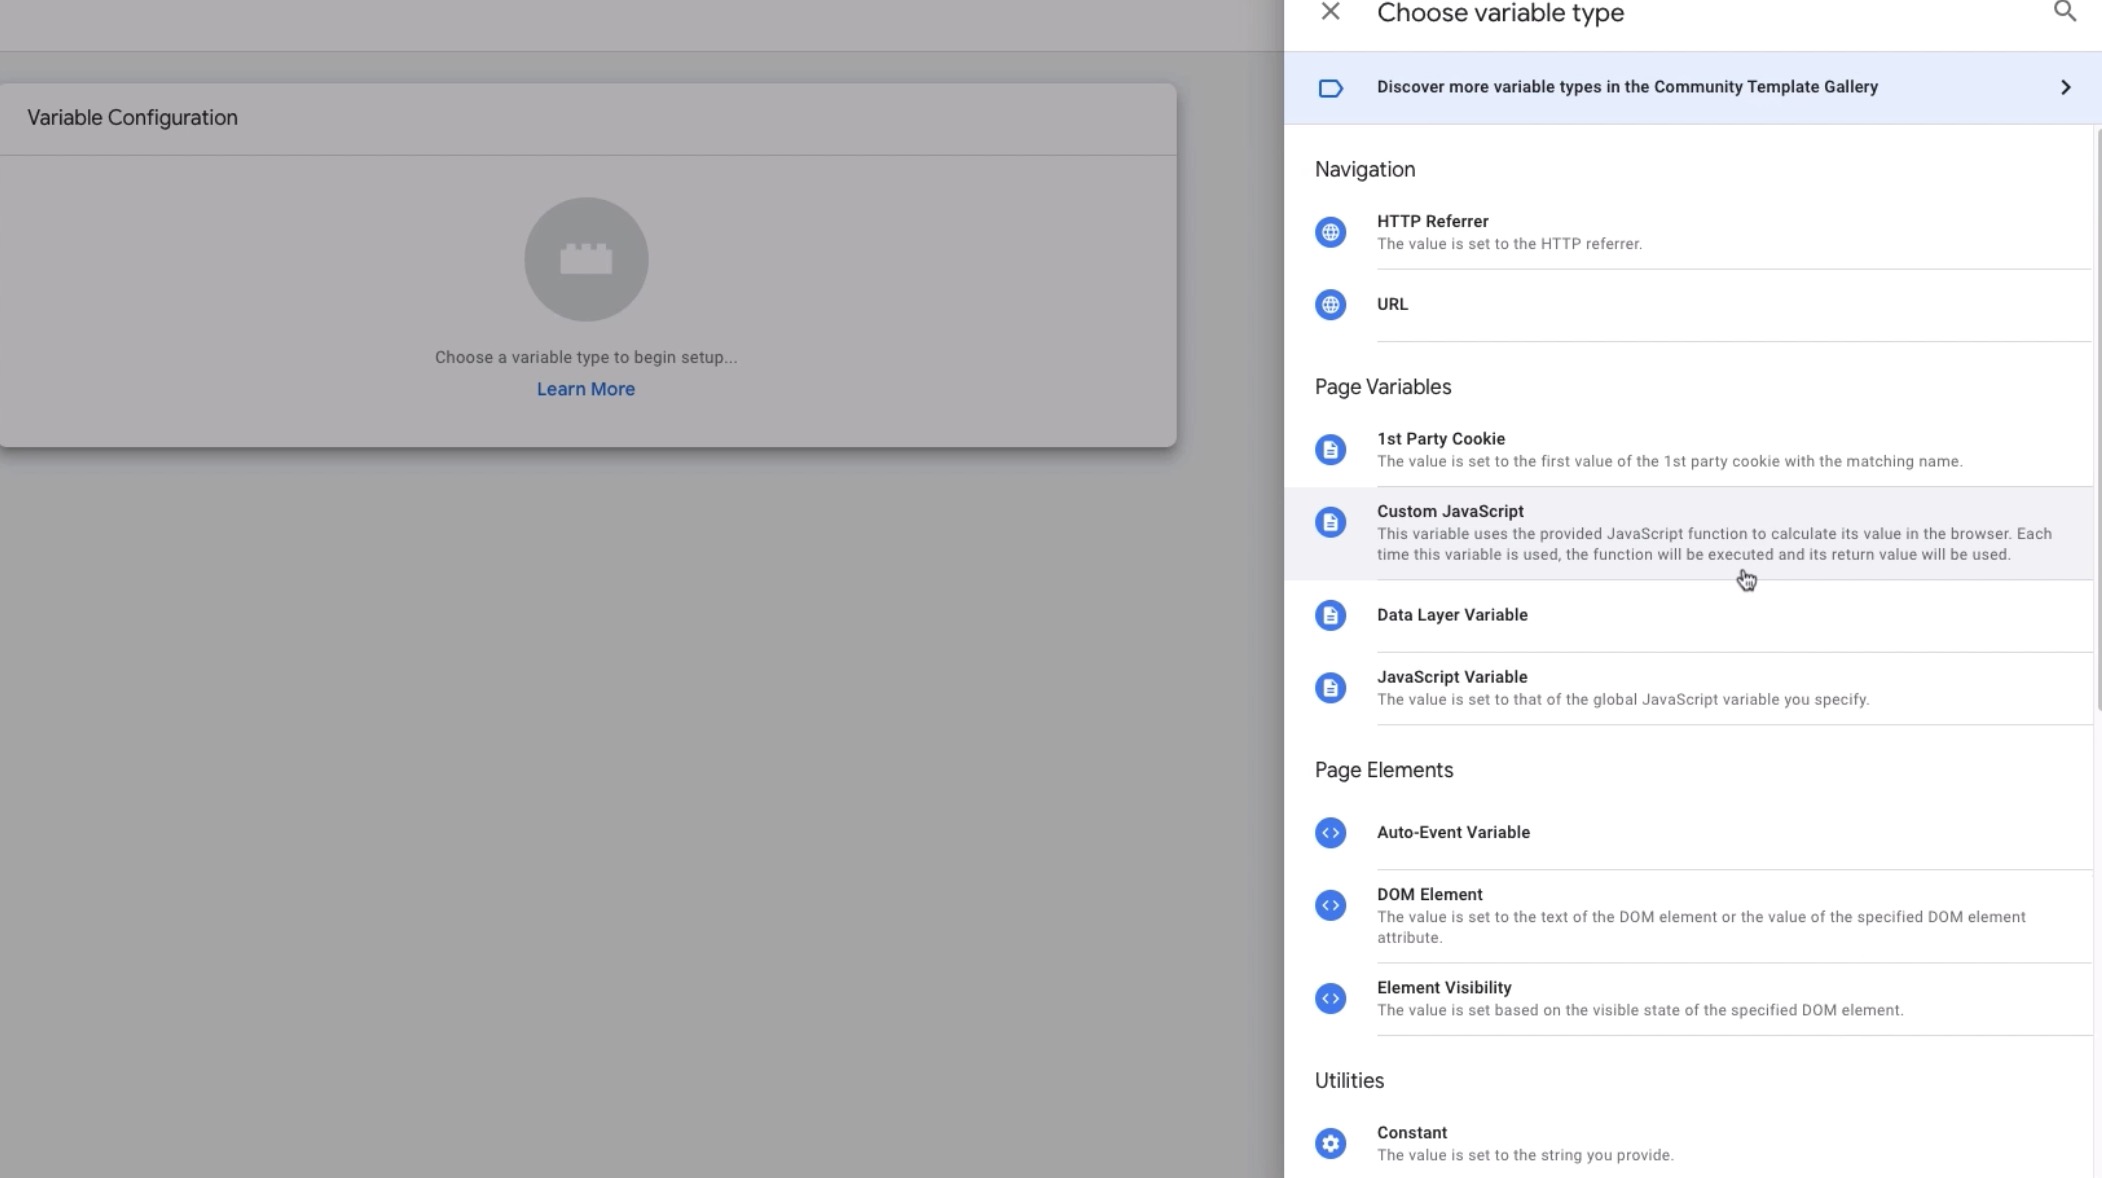Click the Auto-Event Variable code icon
2102x1178 pixels.
pos(1330,833)
